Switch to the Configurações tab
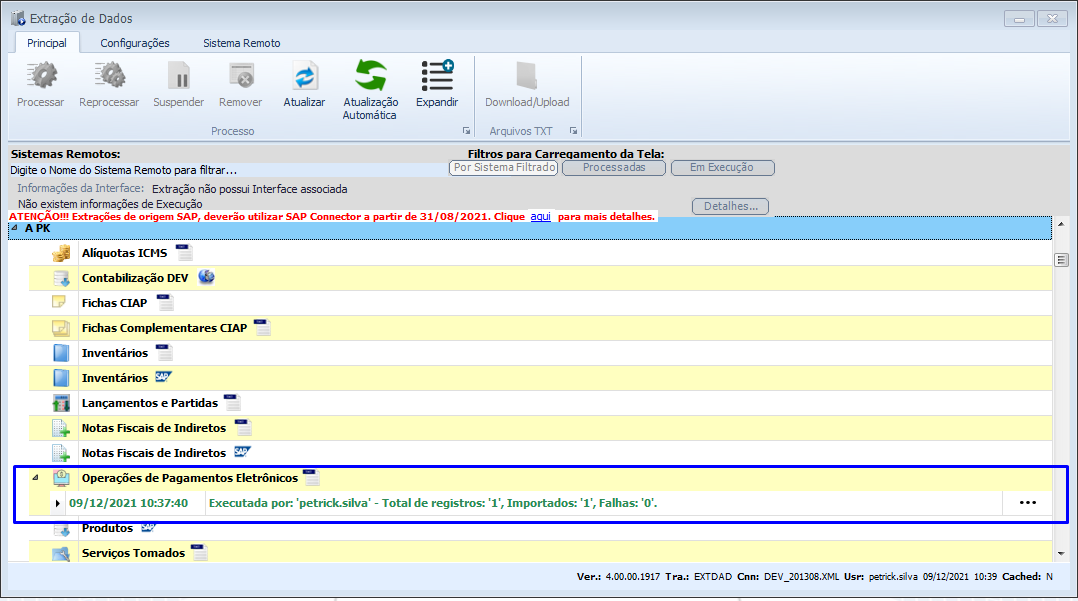This screenshot has width=1078, height=601. coord(135,43)
